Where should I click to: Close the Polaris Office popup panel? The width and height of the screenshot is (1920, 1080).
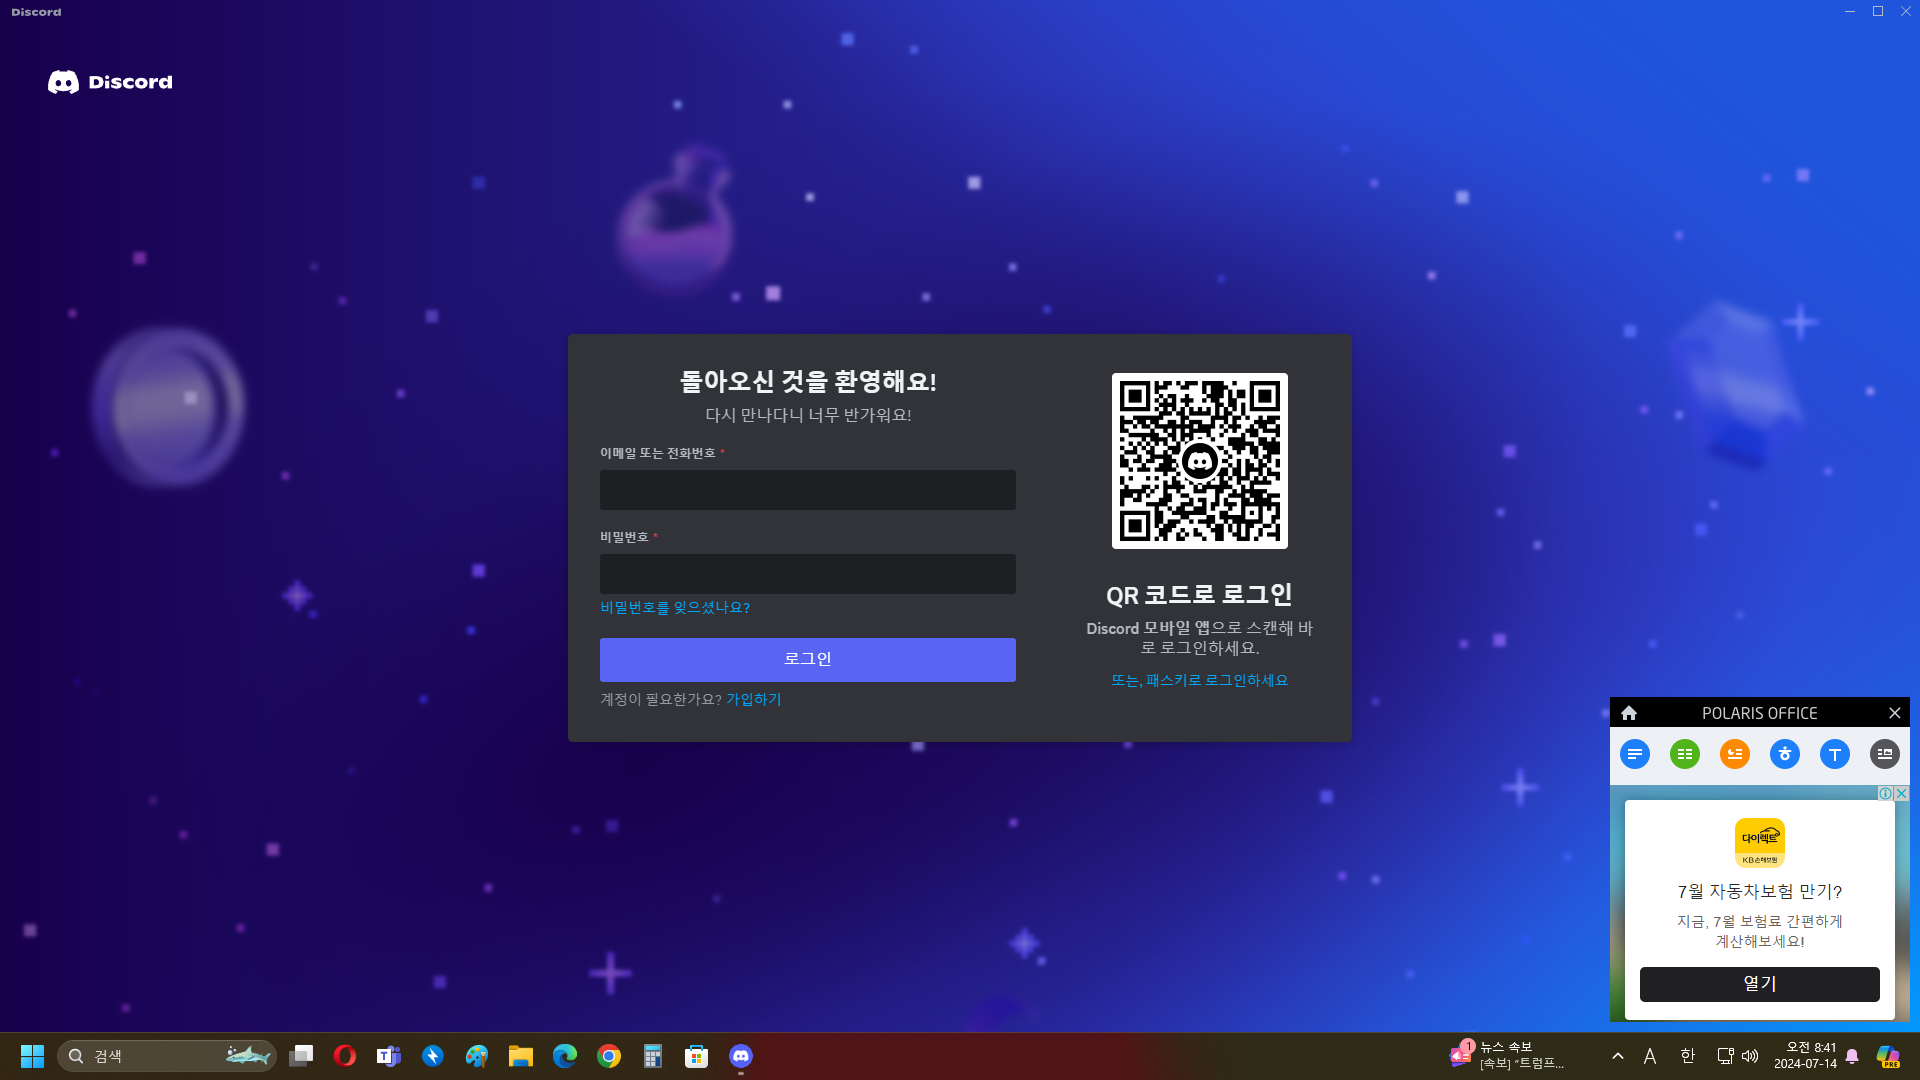tap(1894, 713)
